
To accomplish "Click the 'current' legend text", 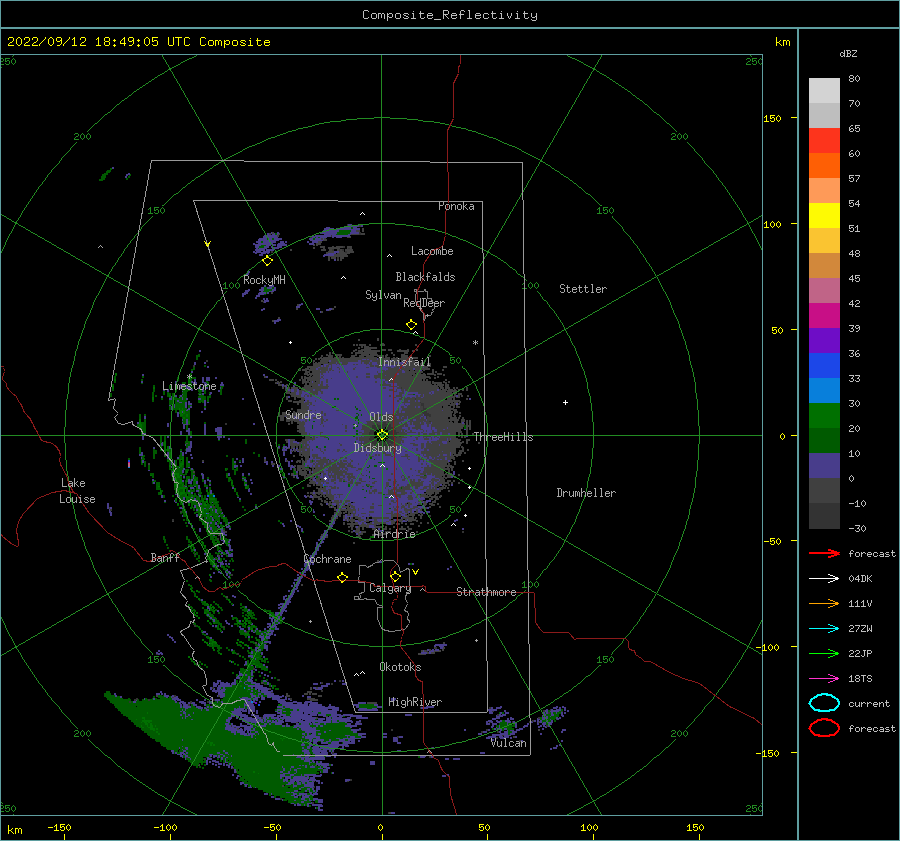I will (869, 704).
